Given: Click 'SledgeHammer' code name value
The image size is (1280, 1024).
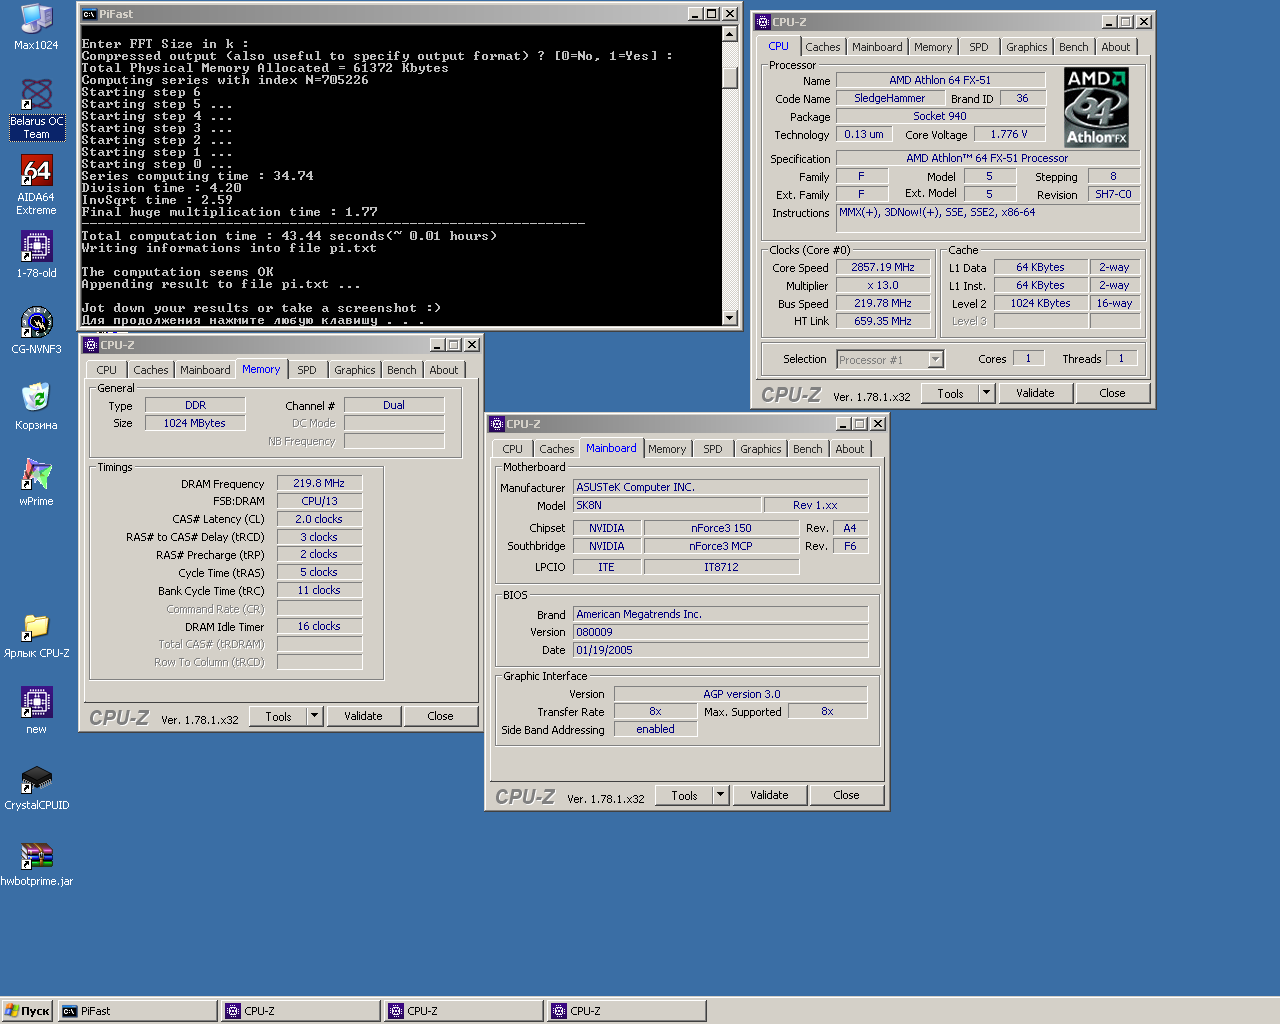Looking at the screenshot, I should (889, 98).
